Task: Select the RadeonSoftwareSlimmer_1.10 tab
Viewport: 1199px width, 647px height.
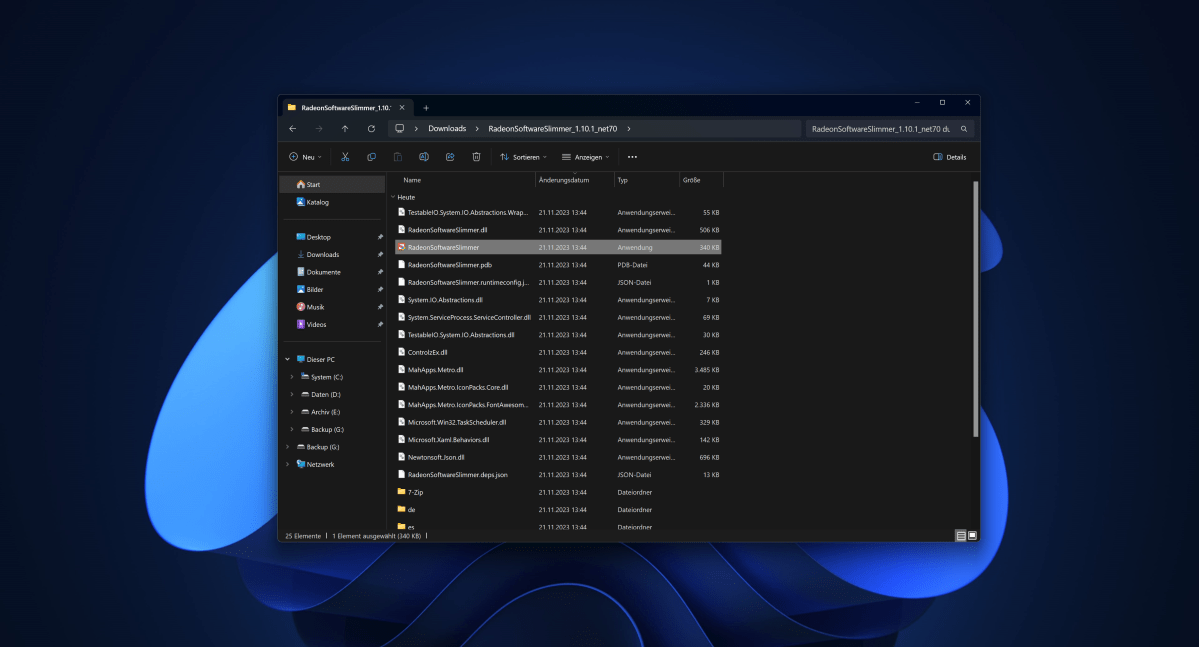Action: tap(347, 108)
